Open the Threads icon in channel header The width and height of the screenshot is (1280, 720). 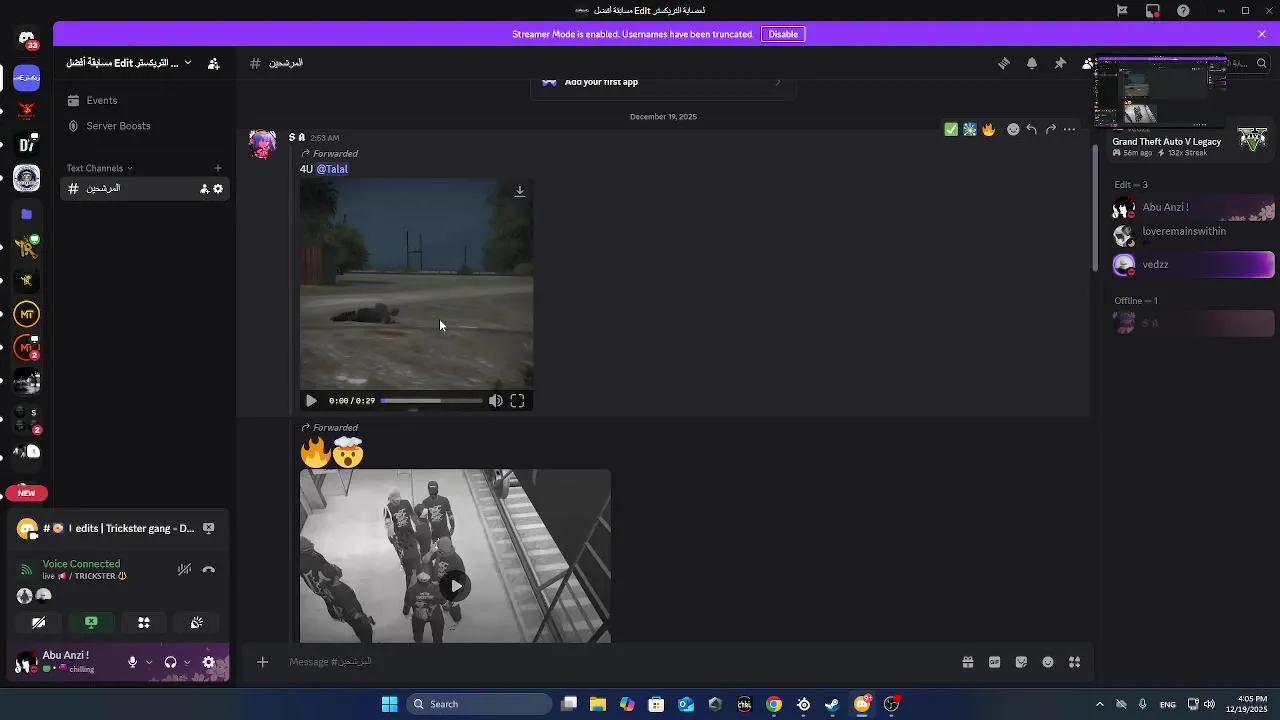point(1004,63)
